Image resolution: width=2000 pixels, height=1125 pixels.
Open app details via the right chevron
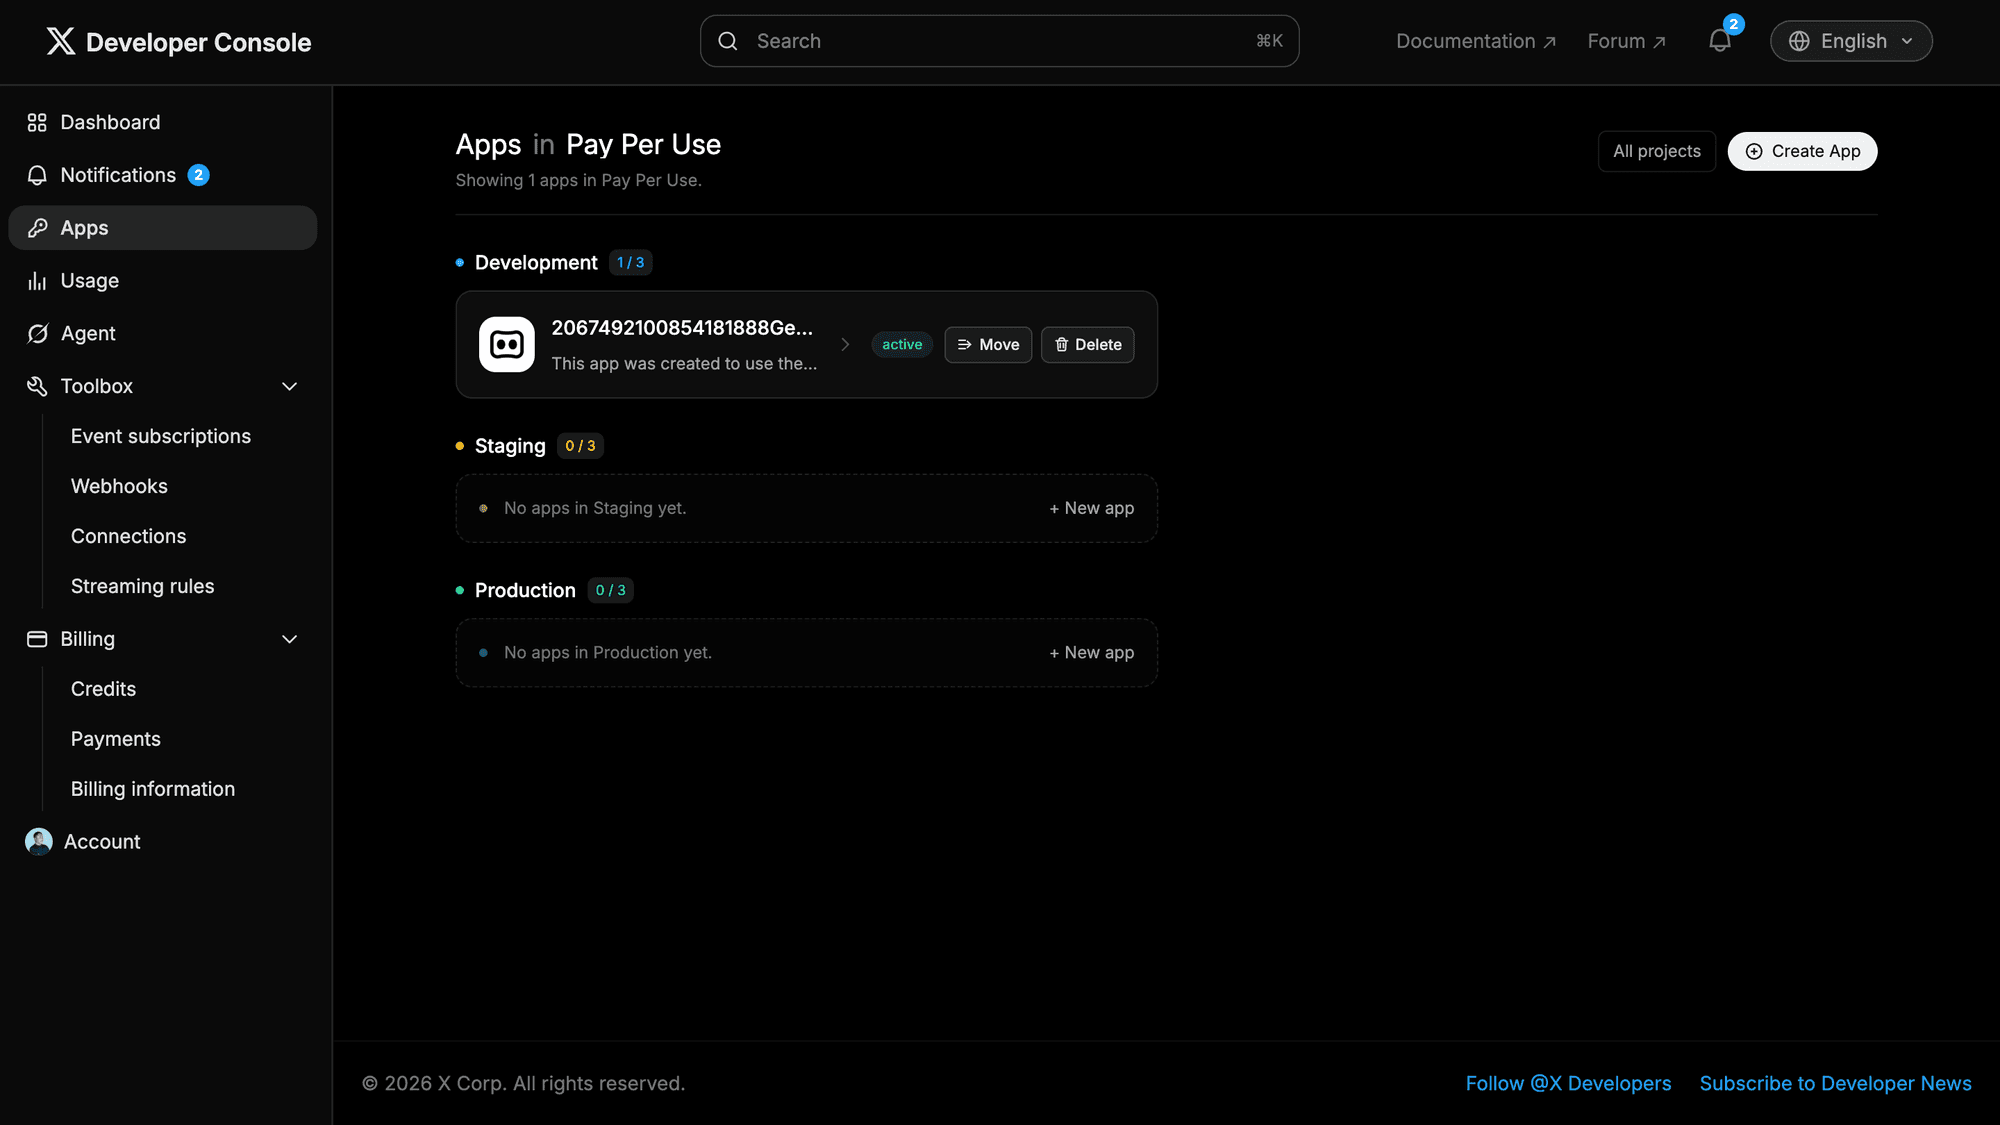[x=845, y=344]
